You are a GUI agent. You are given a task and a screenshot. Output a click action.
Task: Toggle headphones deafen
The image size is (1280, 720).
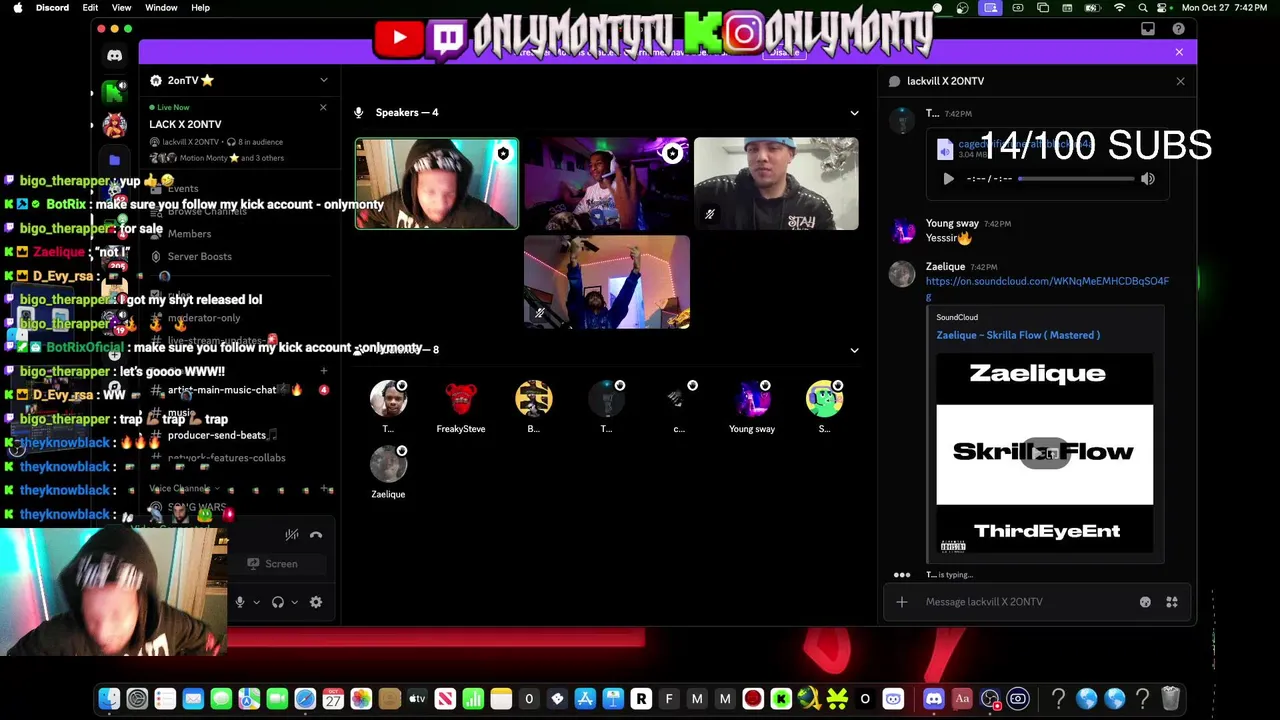coord(278,602)
